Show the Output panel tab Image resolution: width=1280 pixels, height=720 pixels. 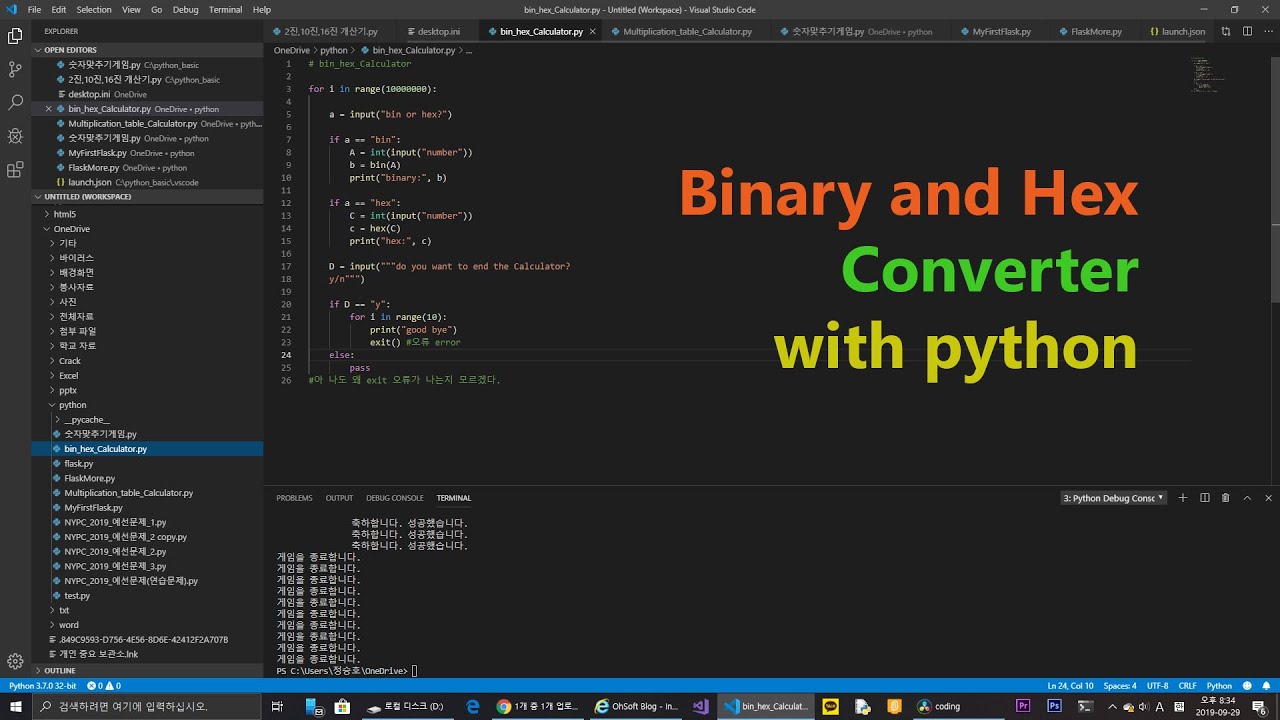[339, 498]
